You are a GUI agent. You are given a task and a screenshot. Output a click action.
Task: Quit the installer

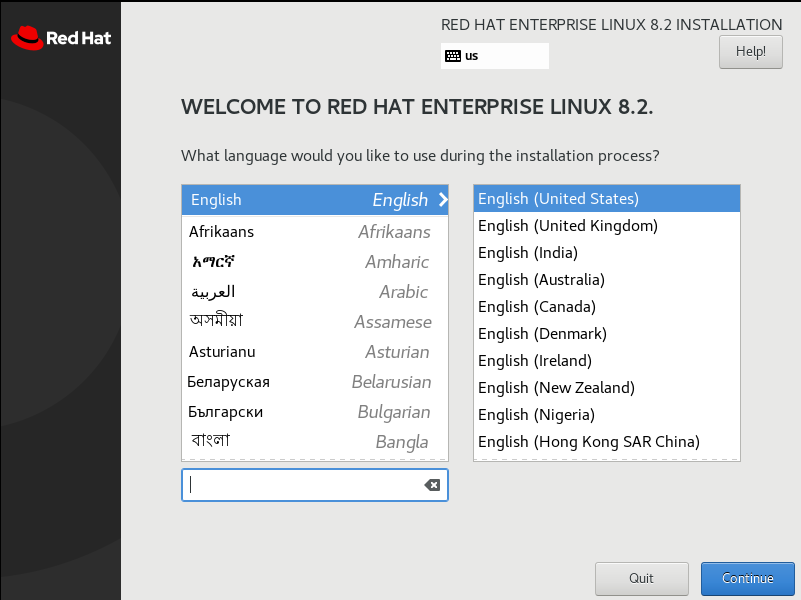coord(642,579)
